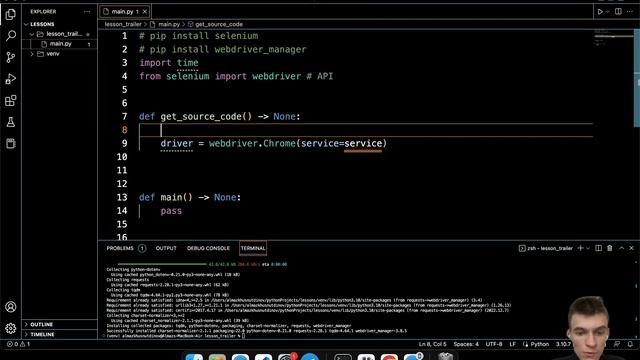Place cursor on line 8 of editor
The height and width of the screenshot is (360, 640).
[366, 130]
